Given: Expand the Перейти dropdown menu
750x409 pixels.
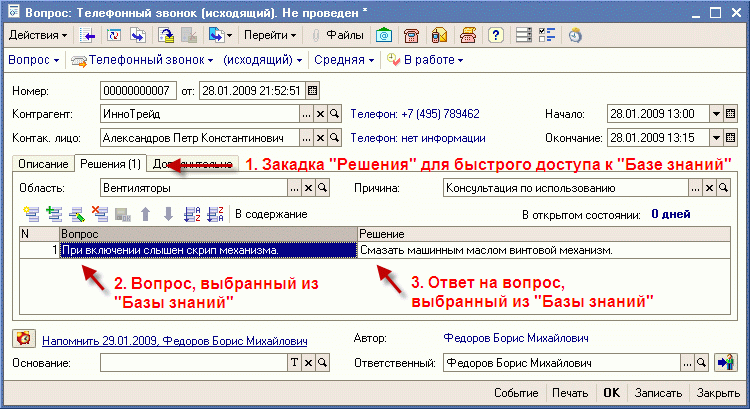Looking at the screenshot, I should 270,35.
